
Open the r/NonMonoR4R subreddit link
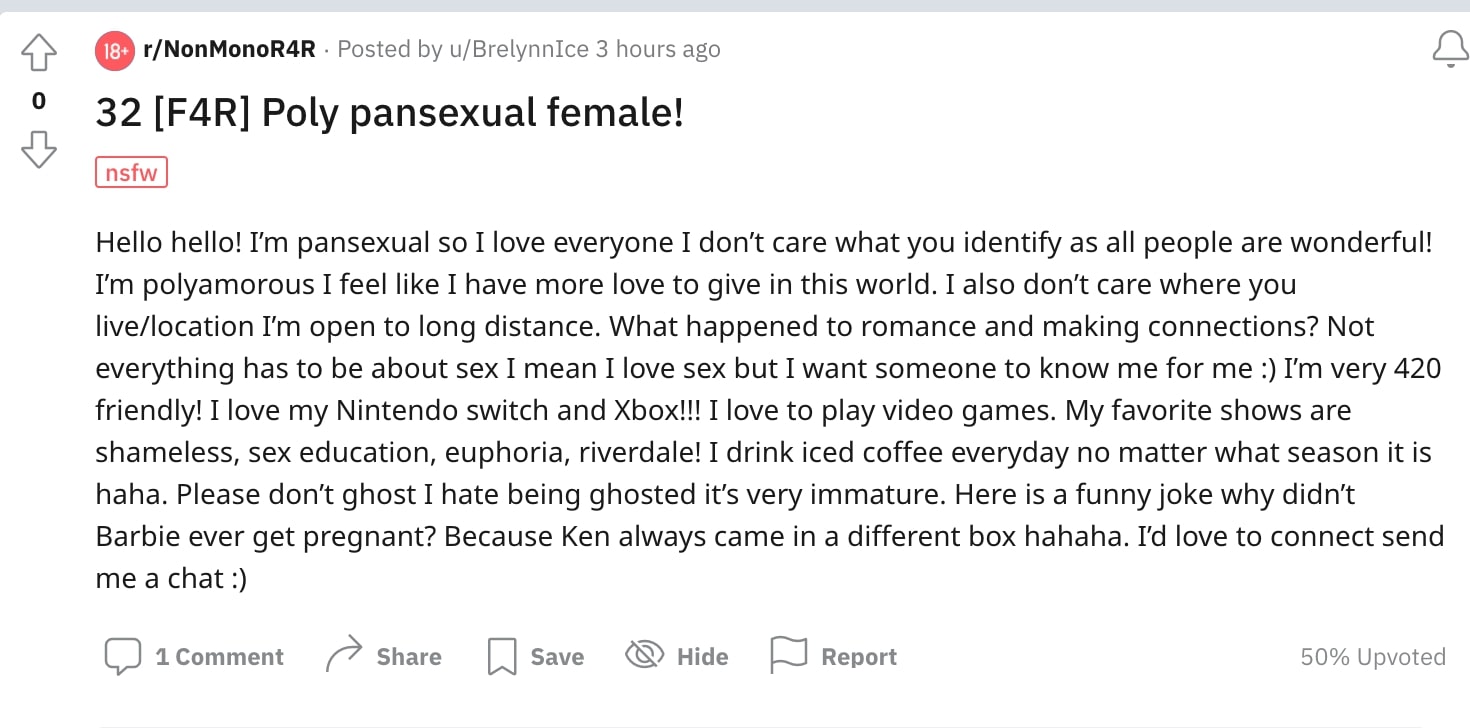230,49
